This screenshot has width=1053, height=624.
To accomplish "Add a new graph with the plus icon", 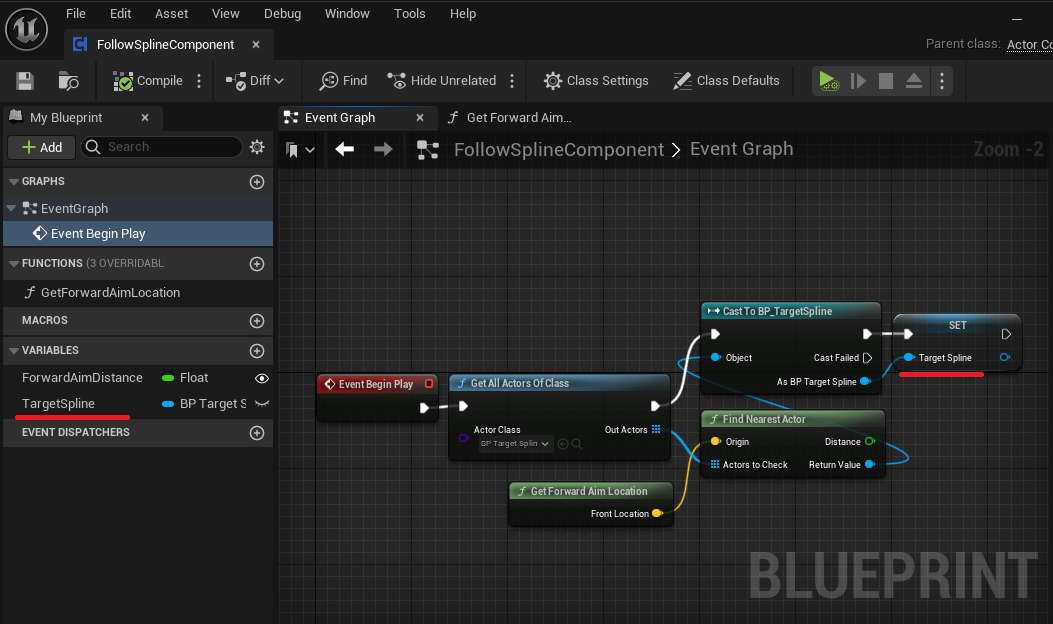I will 257,182.
